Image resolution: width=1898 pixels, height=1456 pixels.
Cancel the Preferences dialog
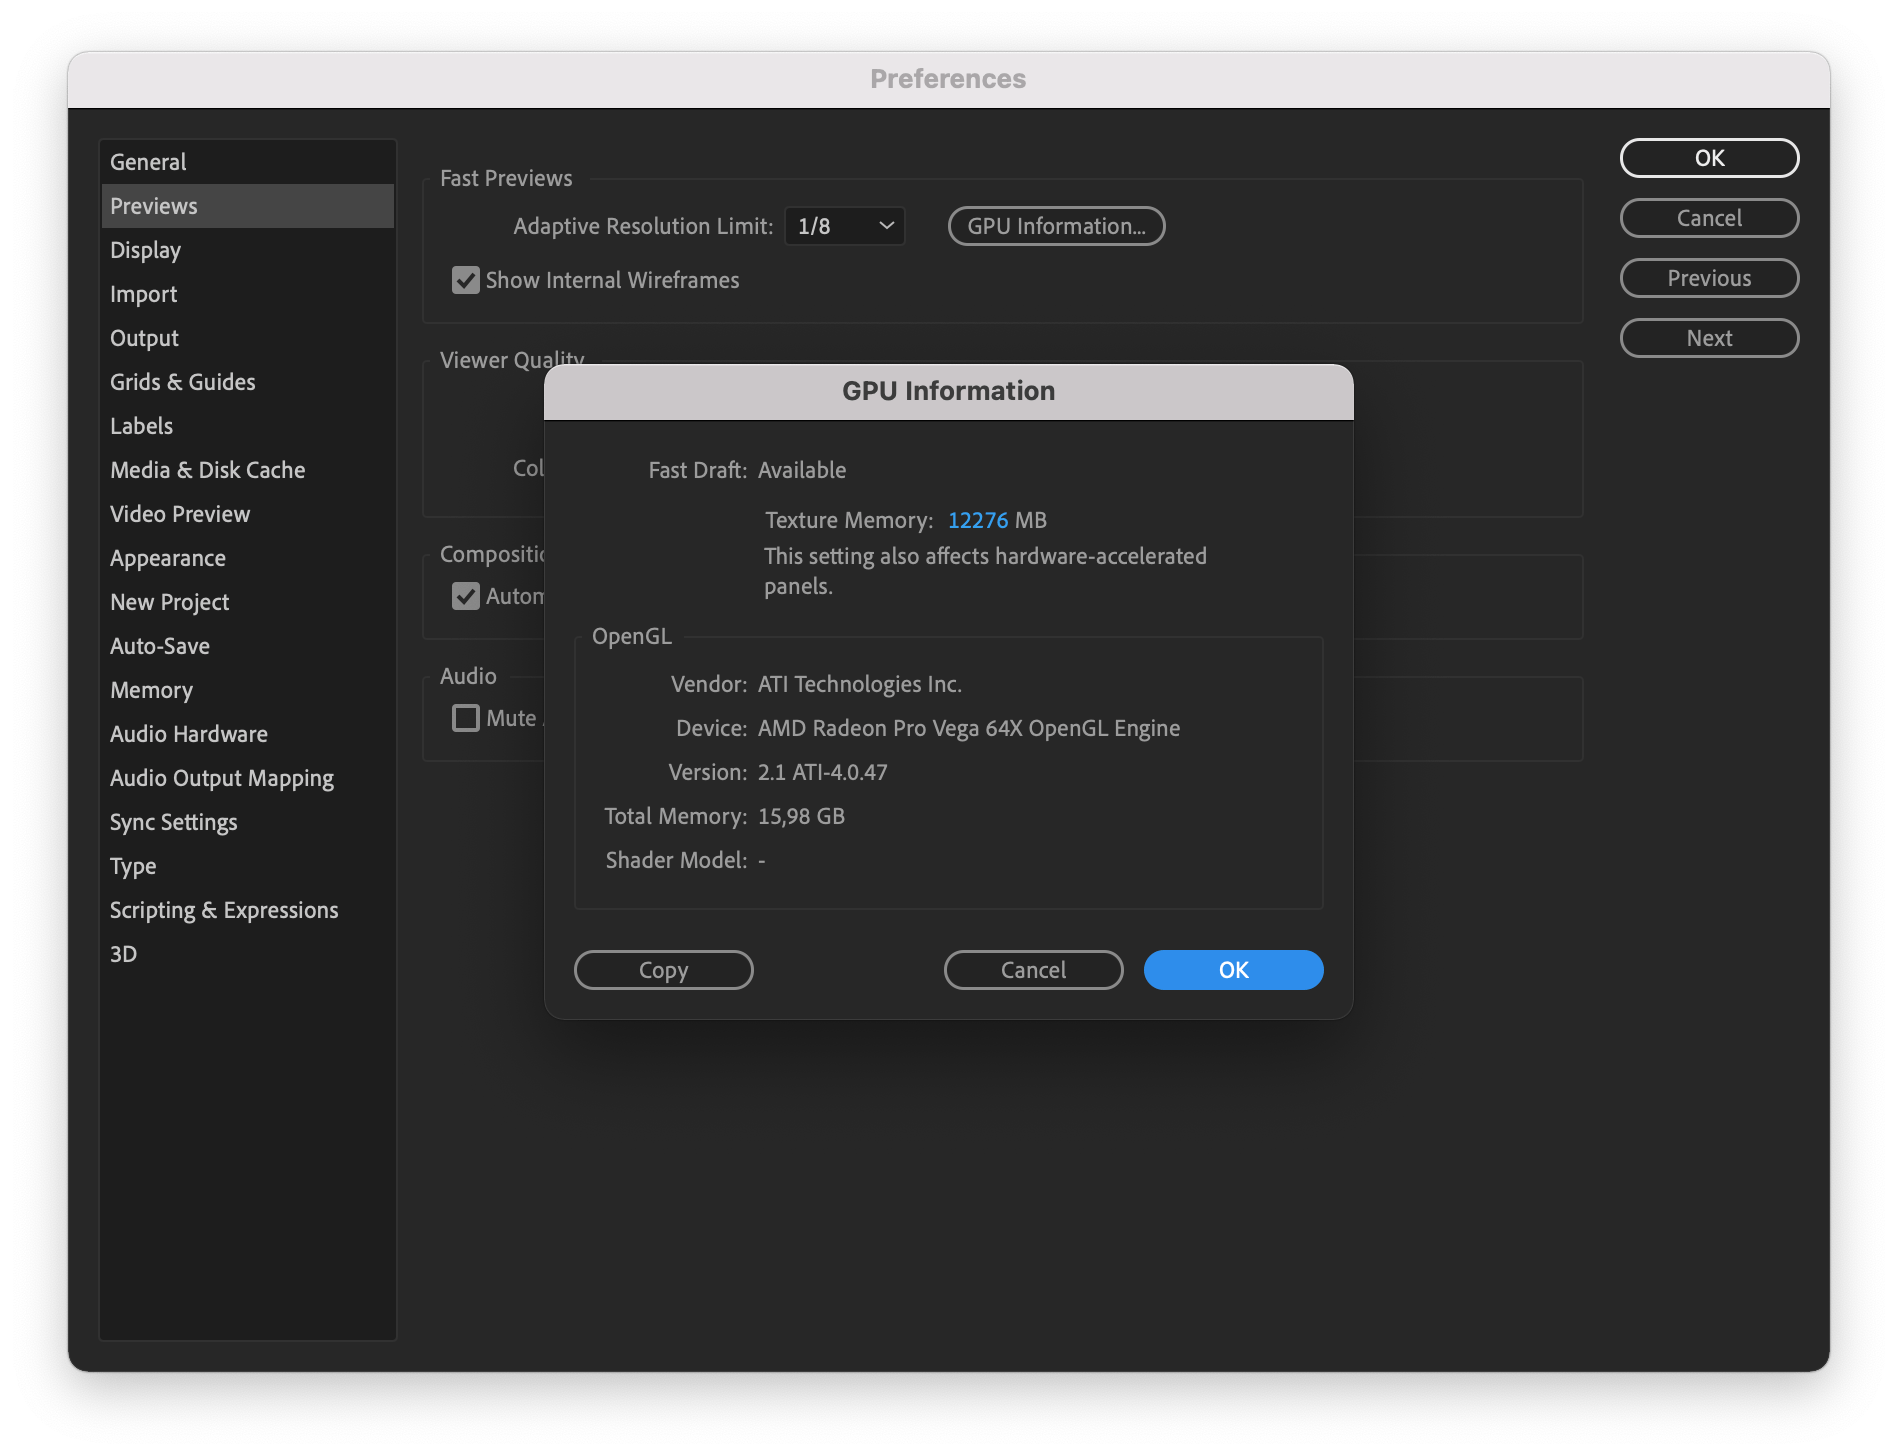(x=1709, y=218)
